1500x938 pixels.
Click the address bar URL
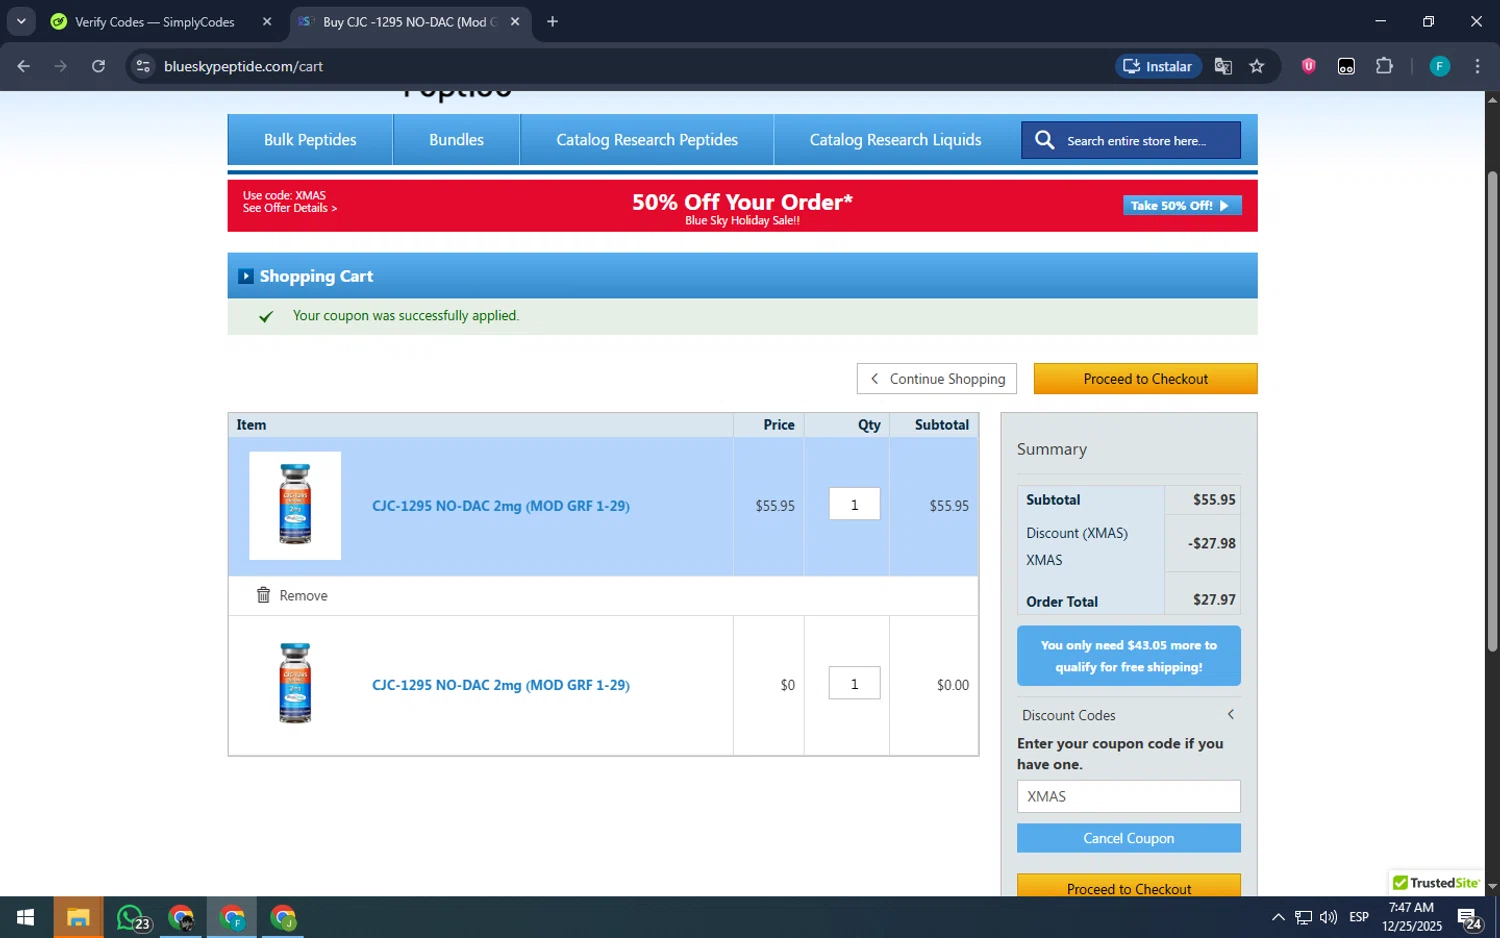243,66
